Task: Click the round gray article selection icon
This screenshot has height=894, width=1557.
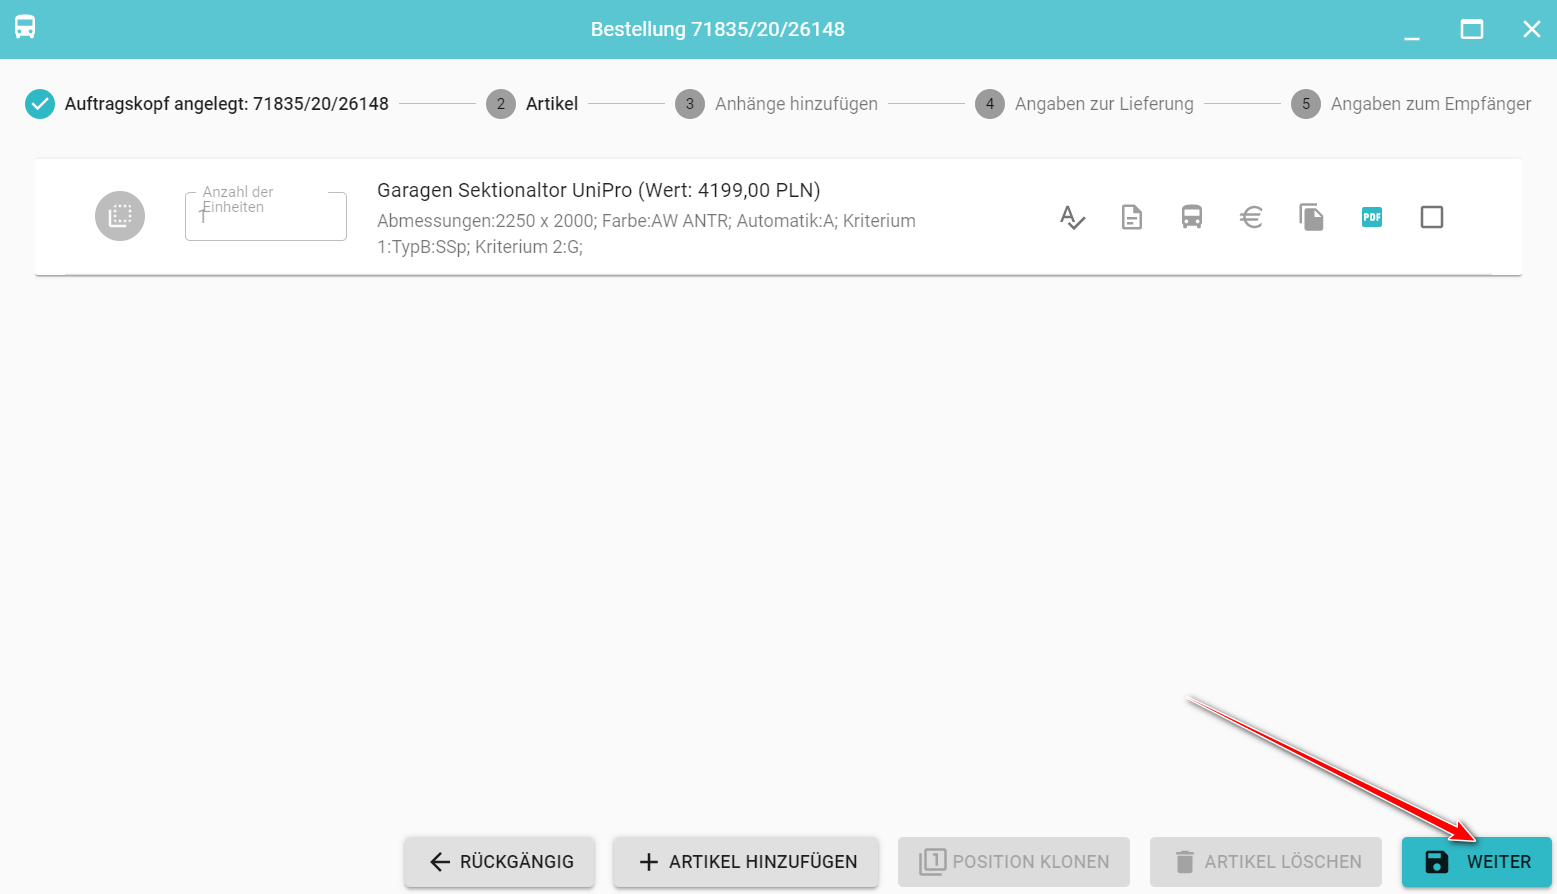Action: (x=120, y=216)
